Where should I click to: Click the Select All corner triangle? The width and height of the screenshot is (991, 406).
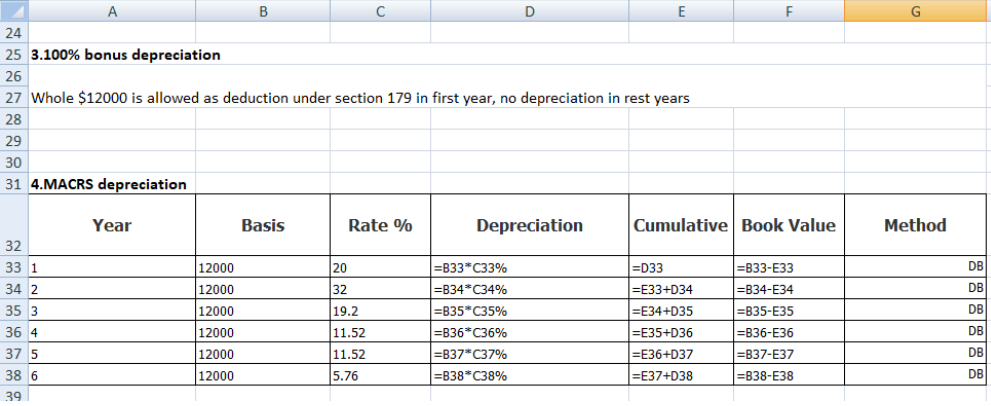(14, 11)
